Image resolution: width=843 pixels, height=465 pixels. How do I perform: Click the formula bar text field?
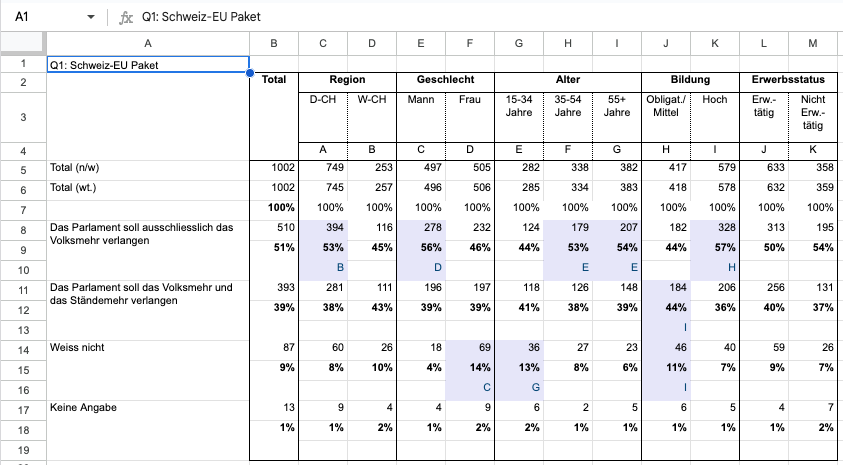pyautogui.click(x=480, y=17)
